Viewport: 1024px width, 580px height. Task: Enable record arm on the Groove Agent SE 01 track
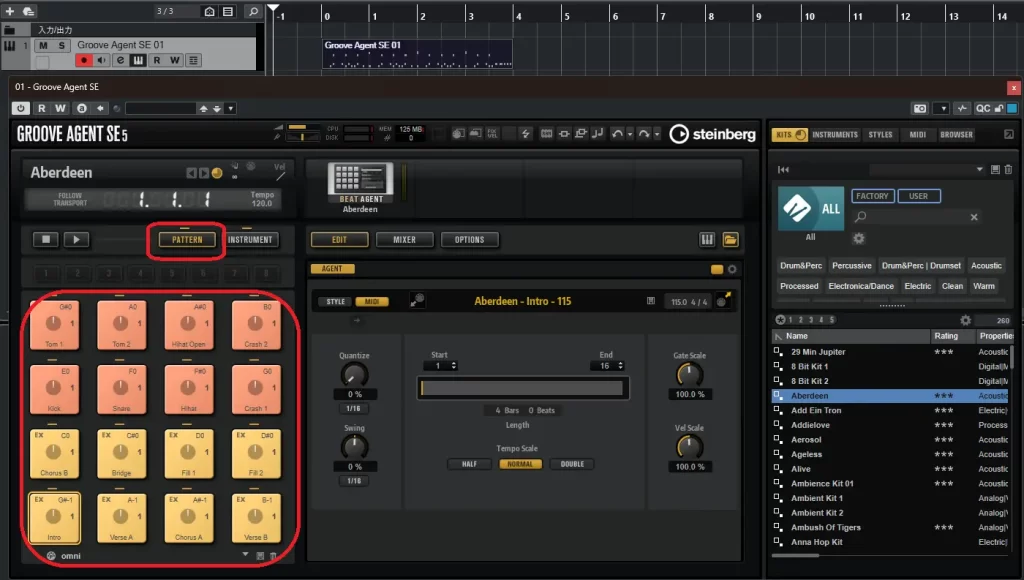[x=84, y=60]
